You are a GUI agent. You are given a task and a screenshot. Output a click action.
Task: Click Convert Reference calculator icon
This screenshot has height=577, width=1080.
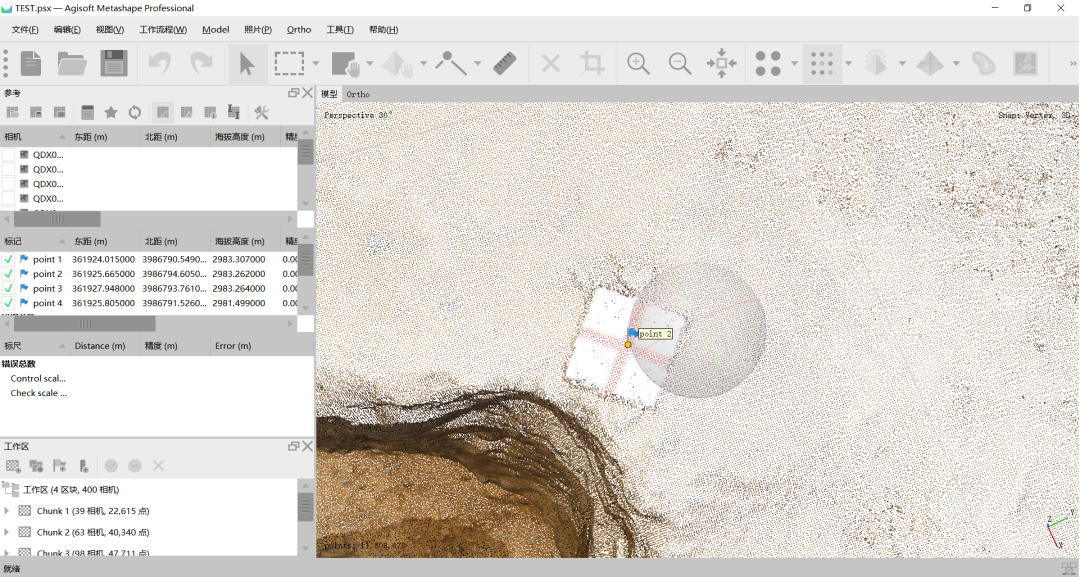(x=87, y=112)
